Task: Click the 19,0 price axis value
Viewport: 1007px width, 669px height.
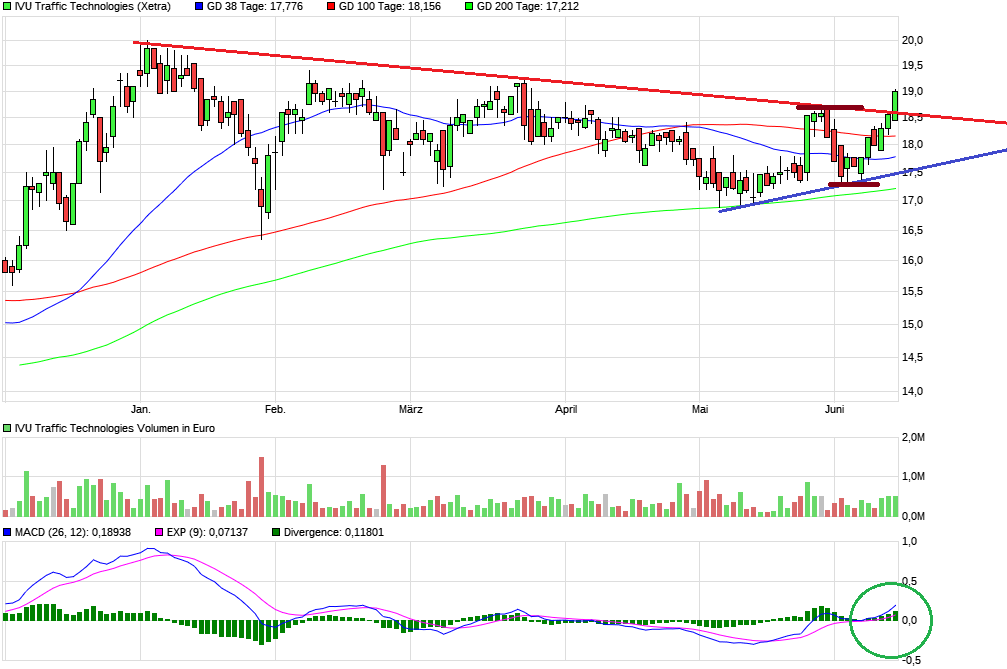Action: pos(913,92)
